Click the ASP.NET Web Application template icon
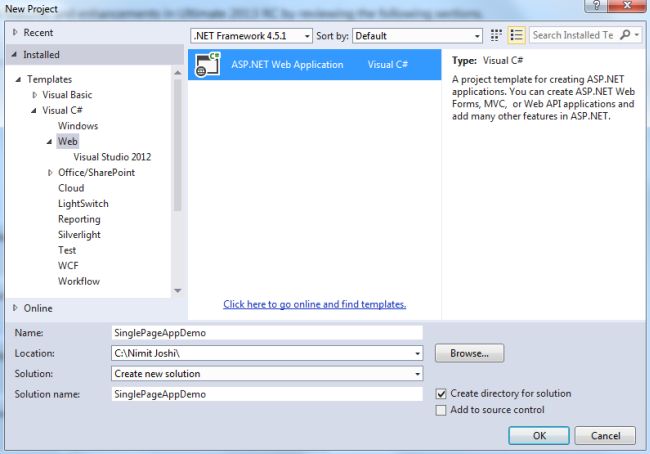650x454 pixels. 207,65
